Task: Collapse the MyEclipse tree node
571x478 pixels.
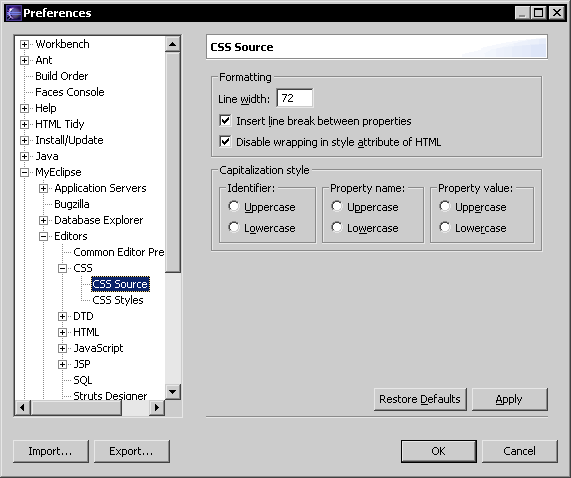Action: [24, 173]
